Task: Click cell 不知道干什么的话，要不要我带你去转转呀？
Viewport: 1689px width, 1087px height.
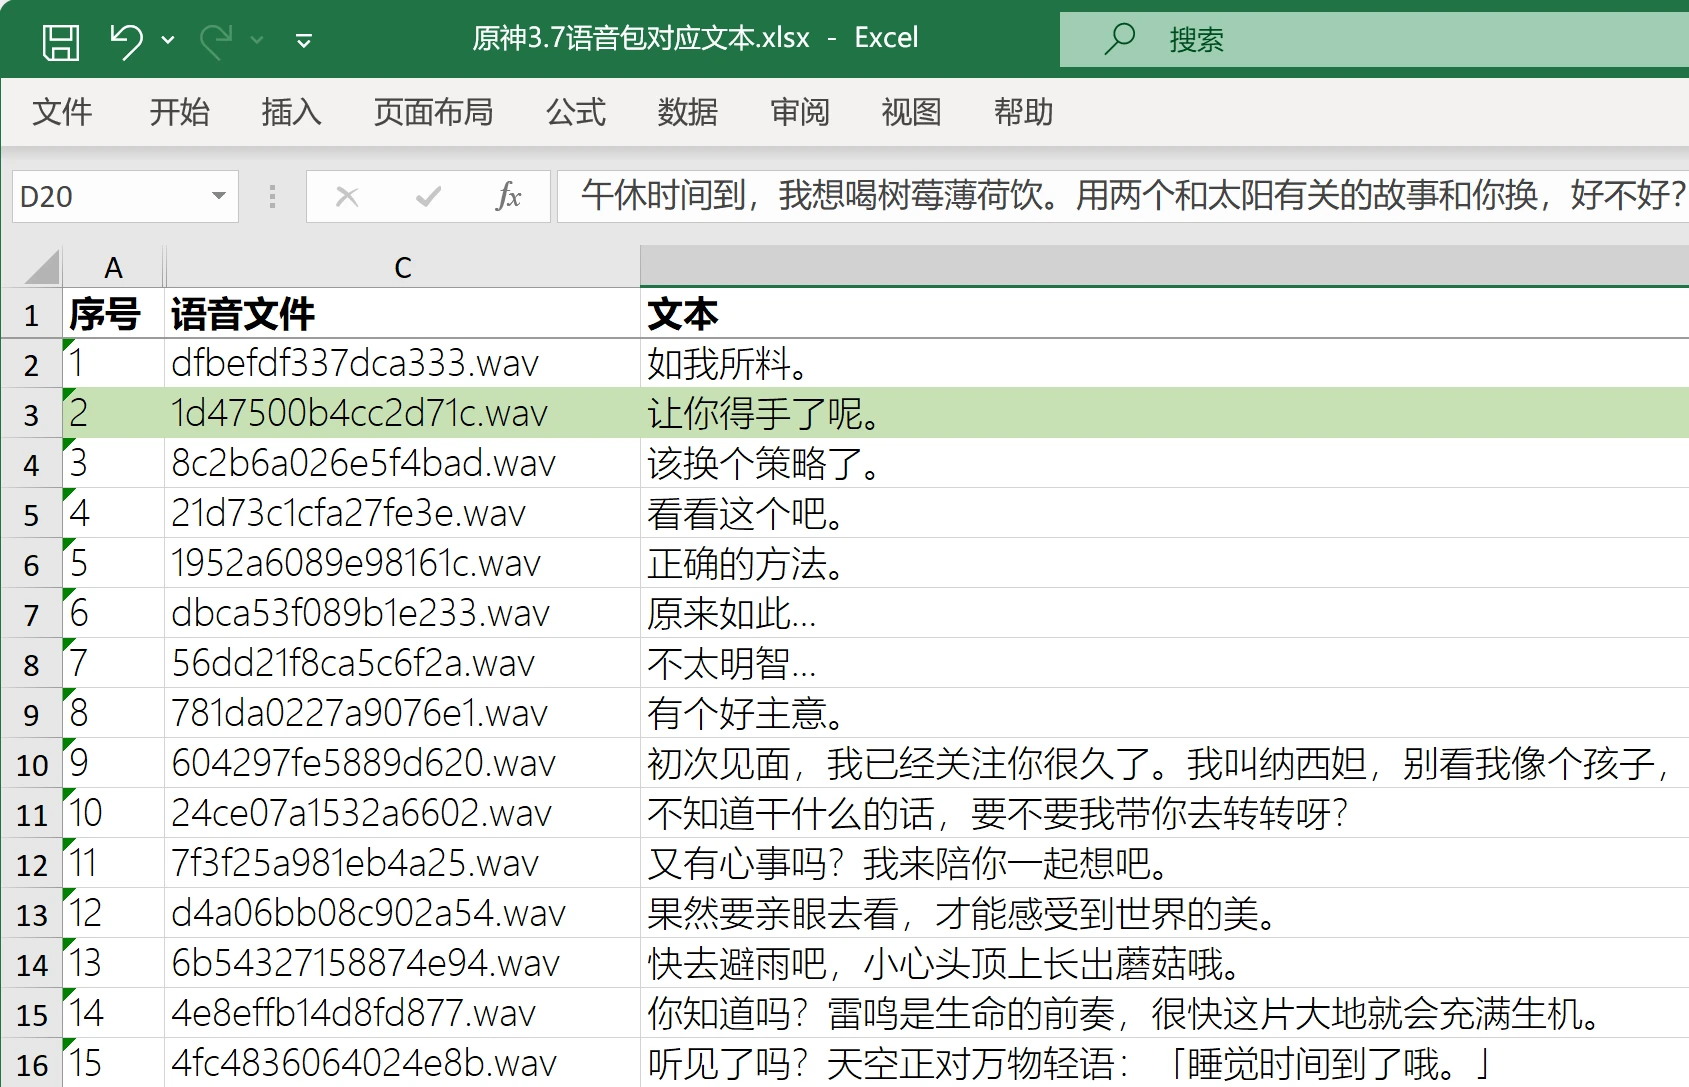Action: [x=1165, y=814]
